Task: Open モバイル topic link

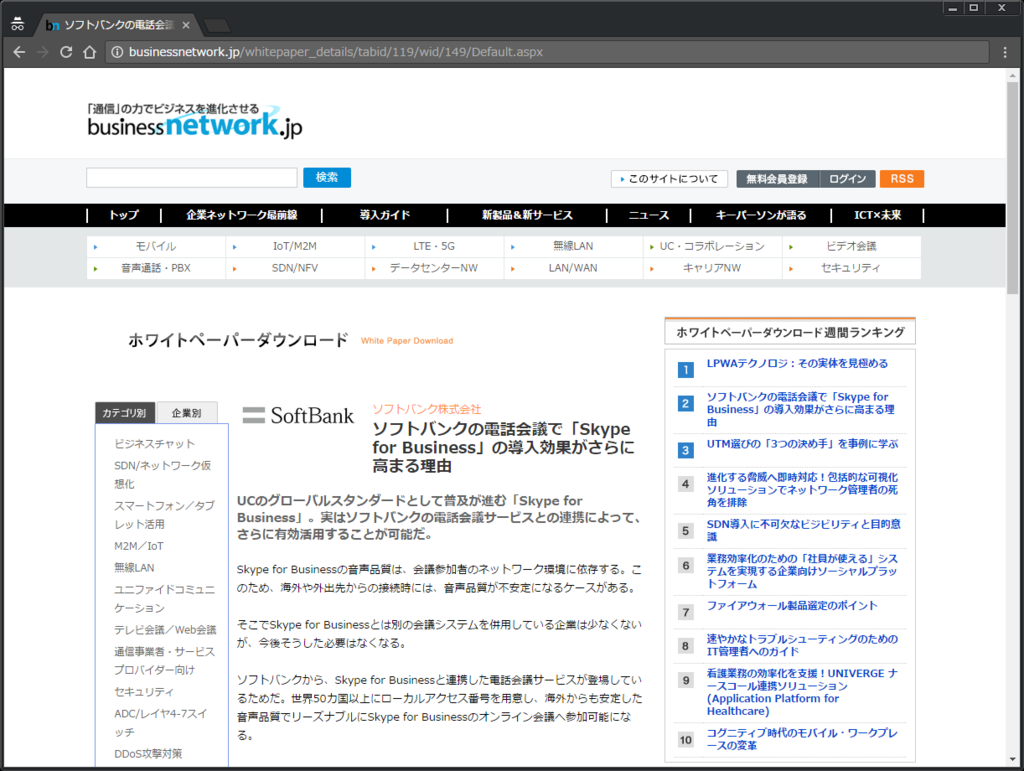Action: click(155, 246)
